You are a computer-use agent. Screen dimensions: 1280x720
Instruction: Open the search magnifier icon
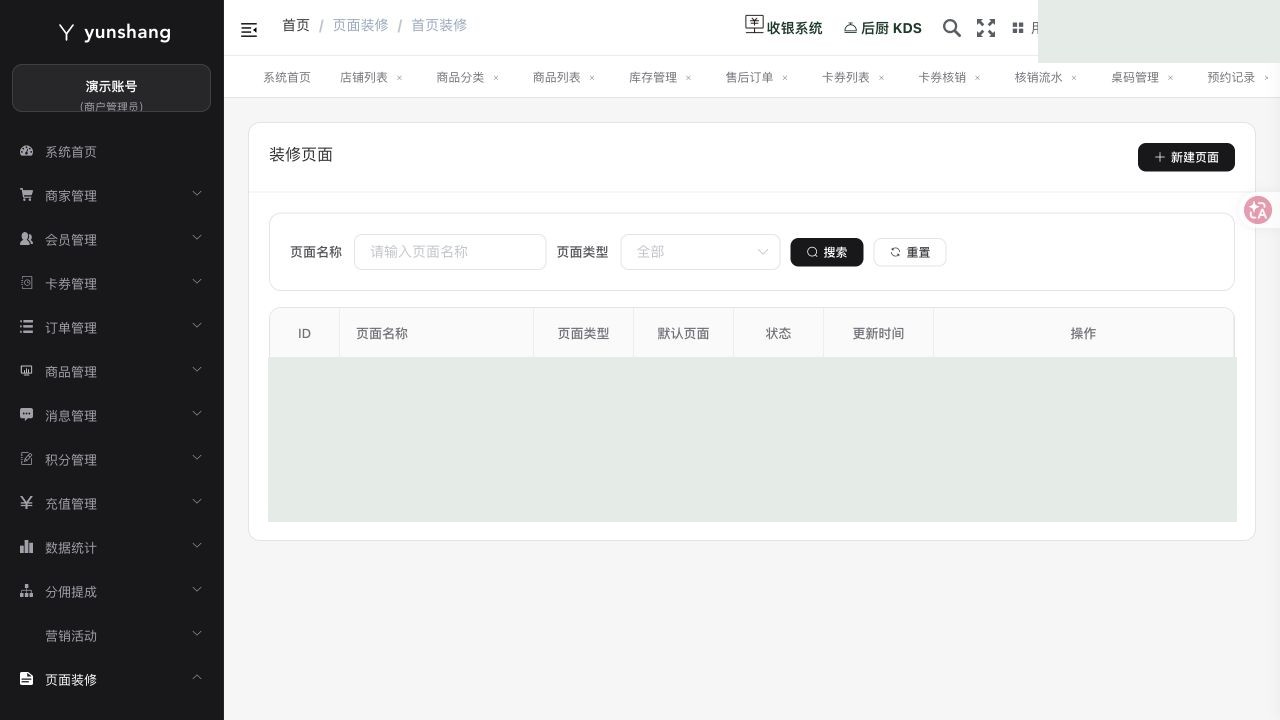coord(952,28)
